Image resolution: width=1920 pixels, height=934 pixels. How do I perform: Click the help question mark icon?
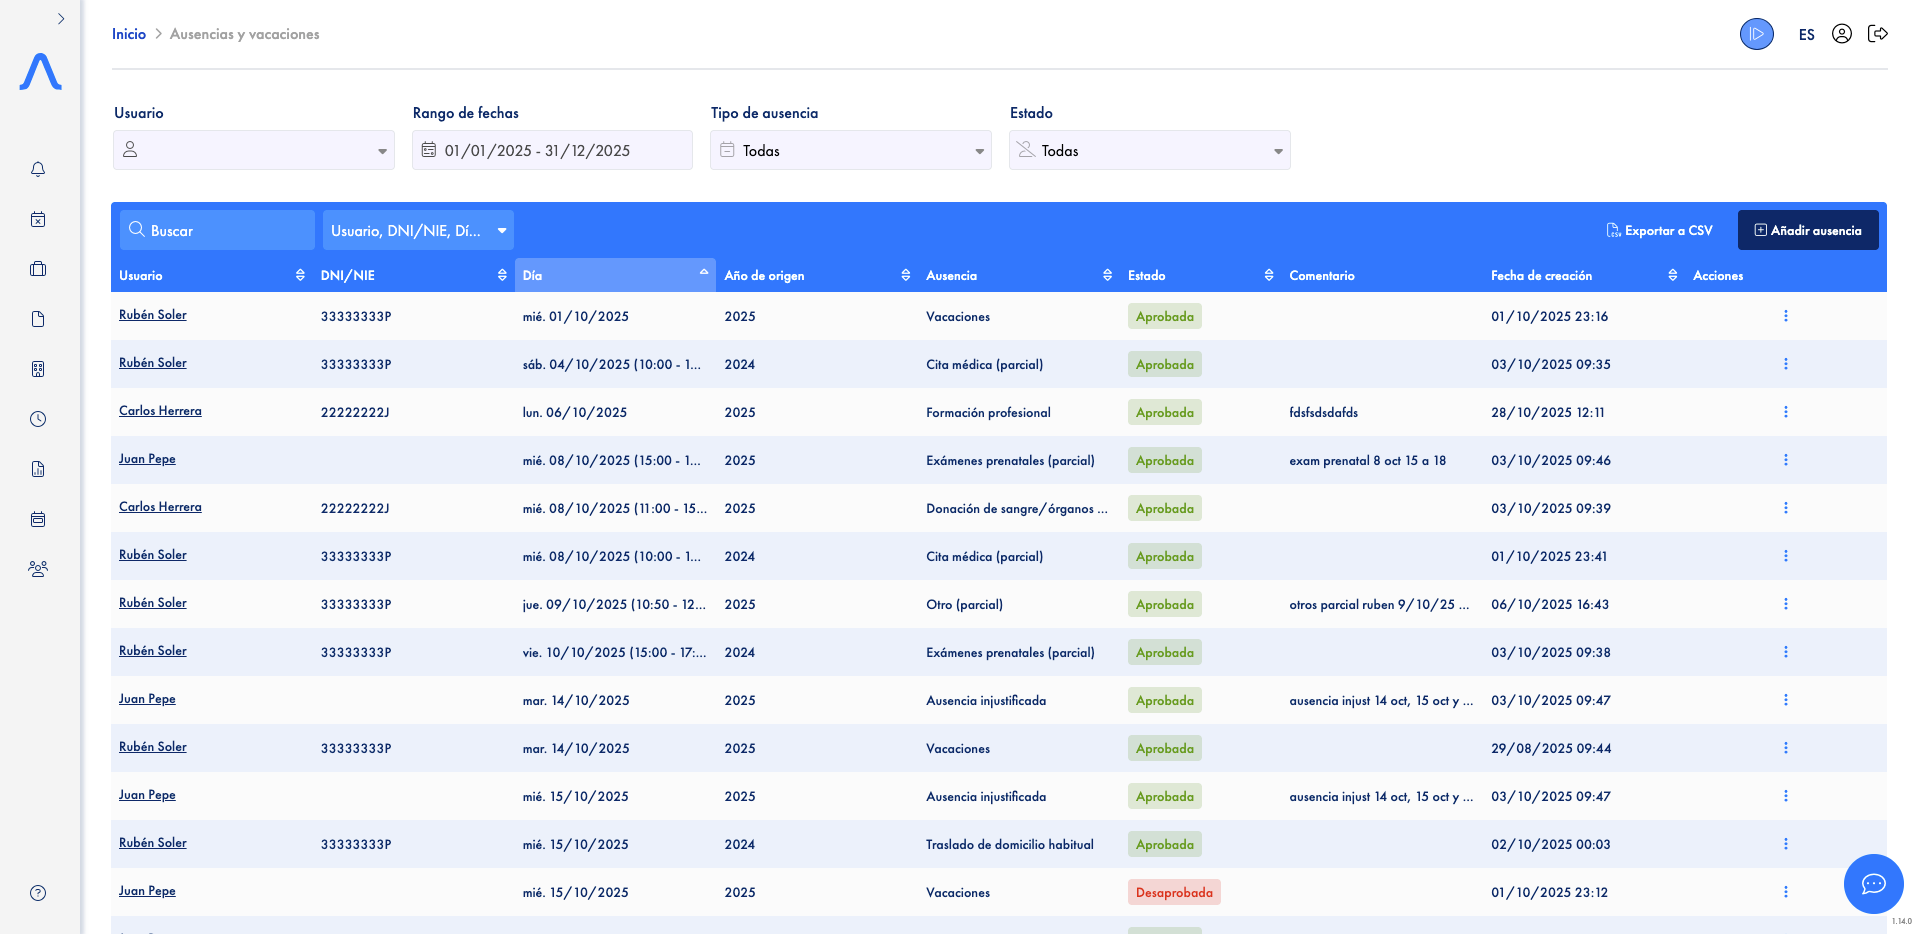click(x=38, y=893)
